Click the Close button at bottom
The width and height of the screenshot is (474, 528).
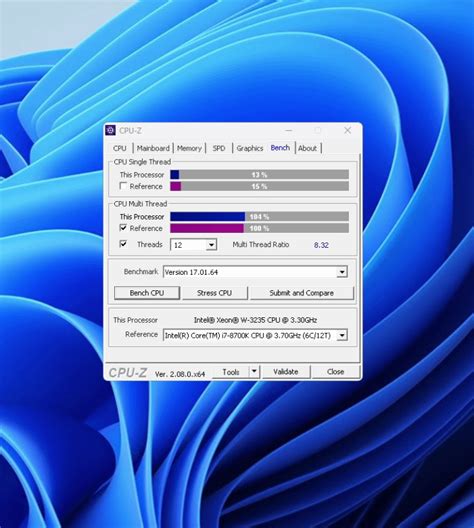(336, 372)
